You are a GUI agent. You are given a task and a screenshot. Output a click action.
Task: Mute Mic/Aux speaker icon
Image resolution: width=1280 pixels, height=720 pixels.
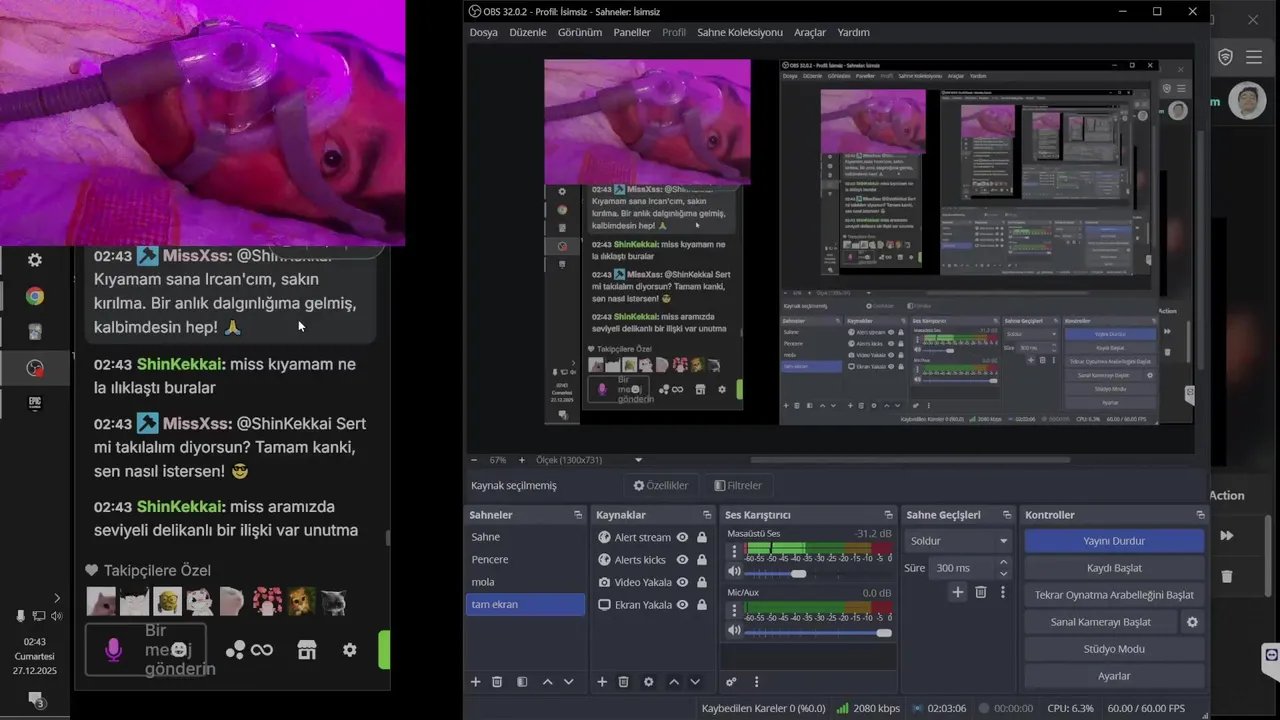[x=735, y=631]
